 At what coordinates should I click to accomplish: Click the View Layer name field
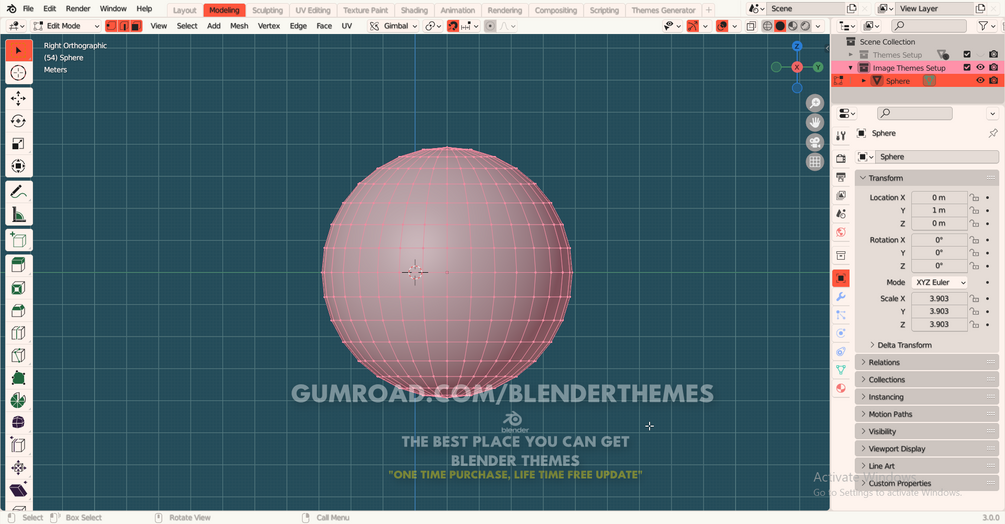[x=934, y=9]
